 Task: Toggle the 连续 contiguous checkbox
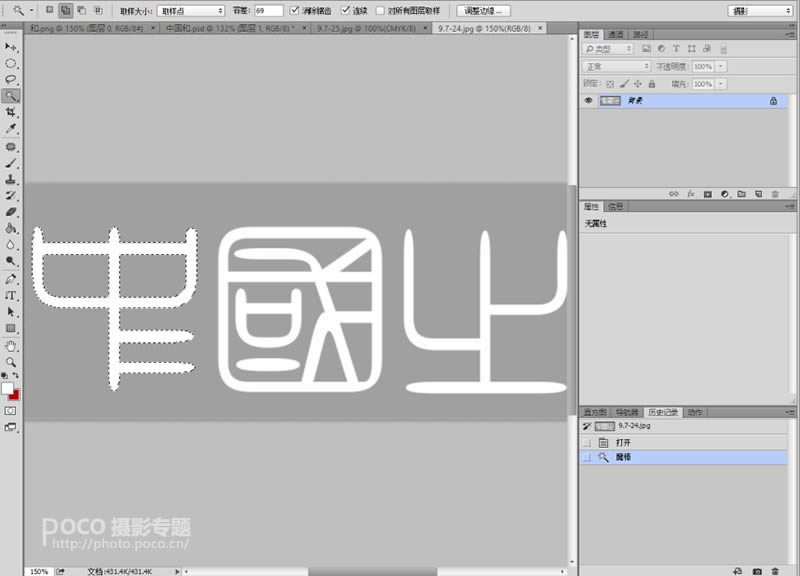[x=346, y=10]
